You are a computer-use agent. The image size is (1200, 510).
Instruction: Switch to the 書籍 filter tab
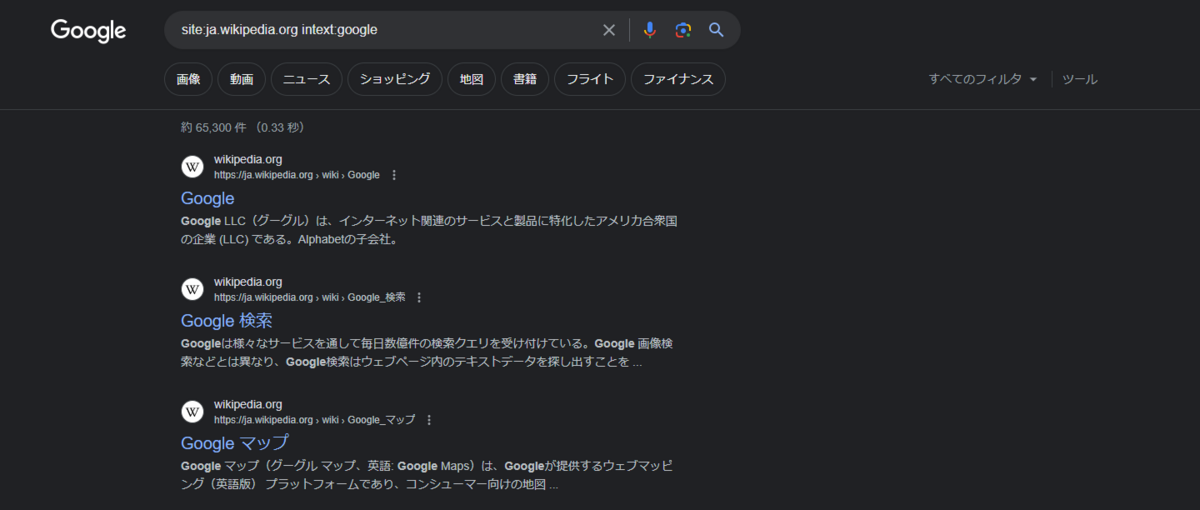click(x=524, y=79)
